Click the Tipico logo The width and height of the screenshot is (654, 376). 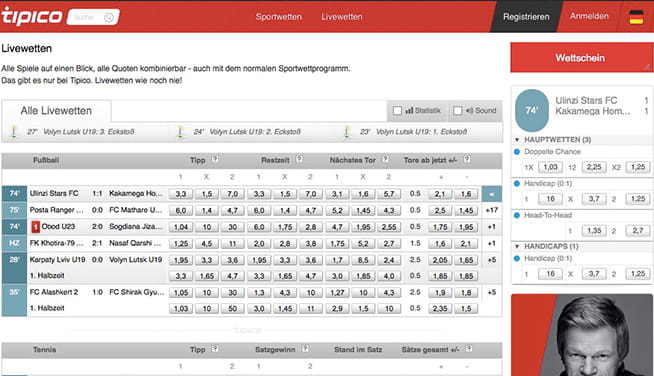coord(32,17)
